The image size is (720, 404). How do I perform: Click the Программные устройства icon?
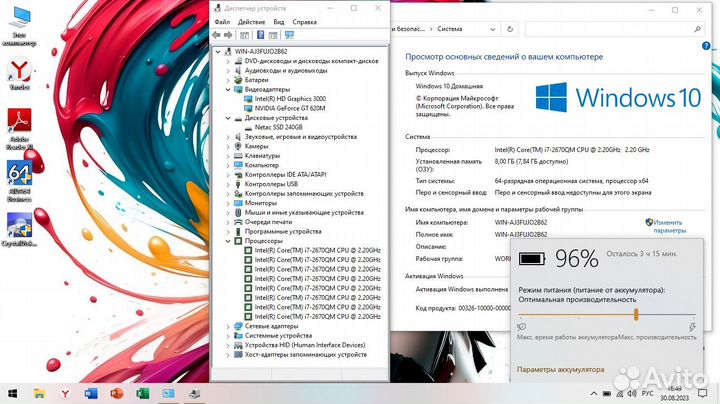(238, 231)
